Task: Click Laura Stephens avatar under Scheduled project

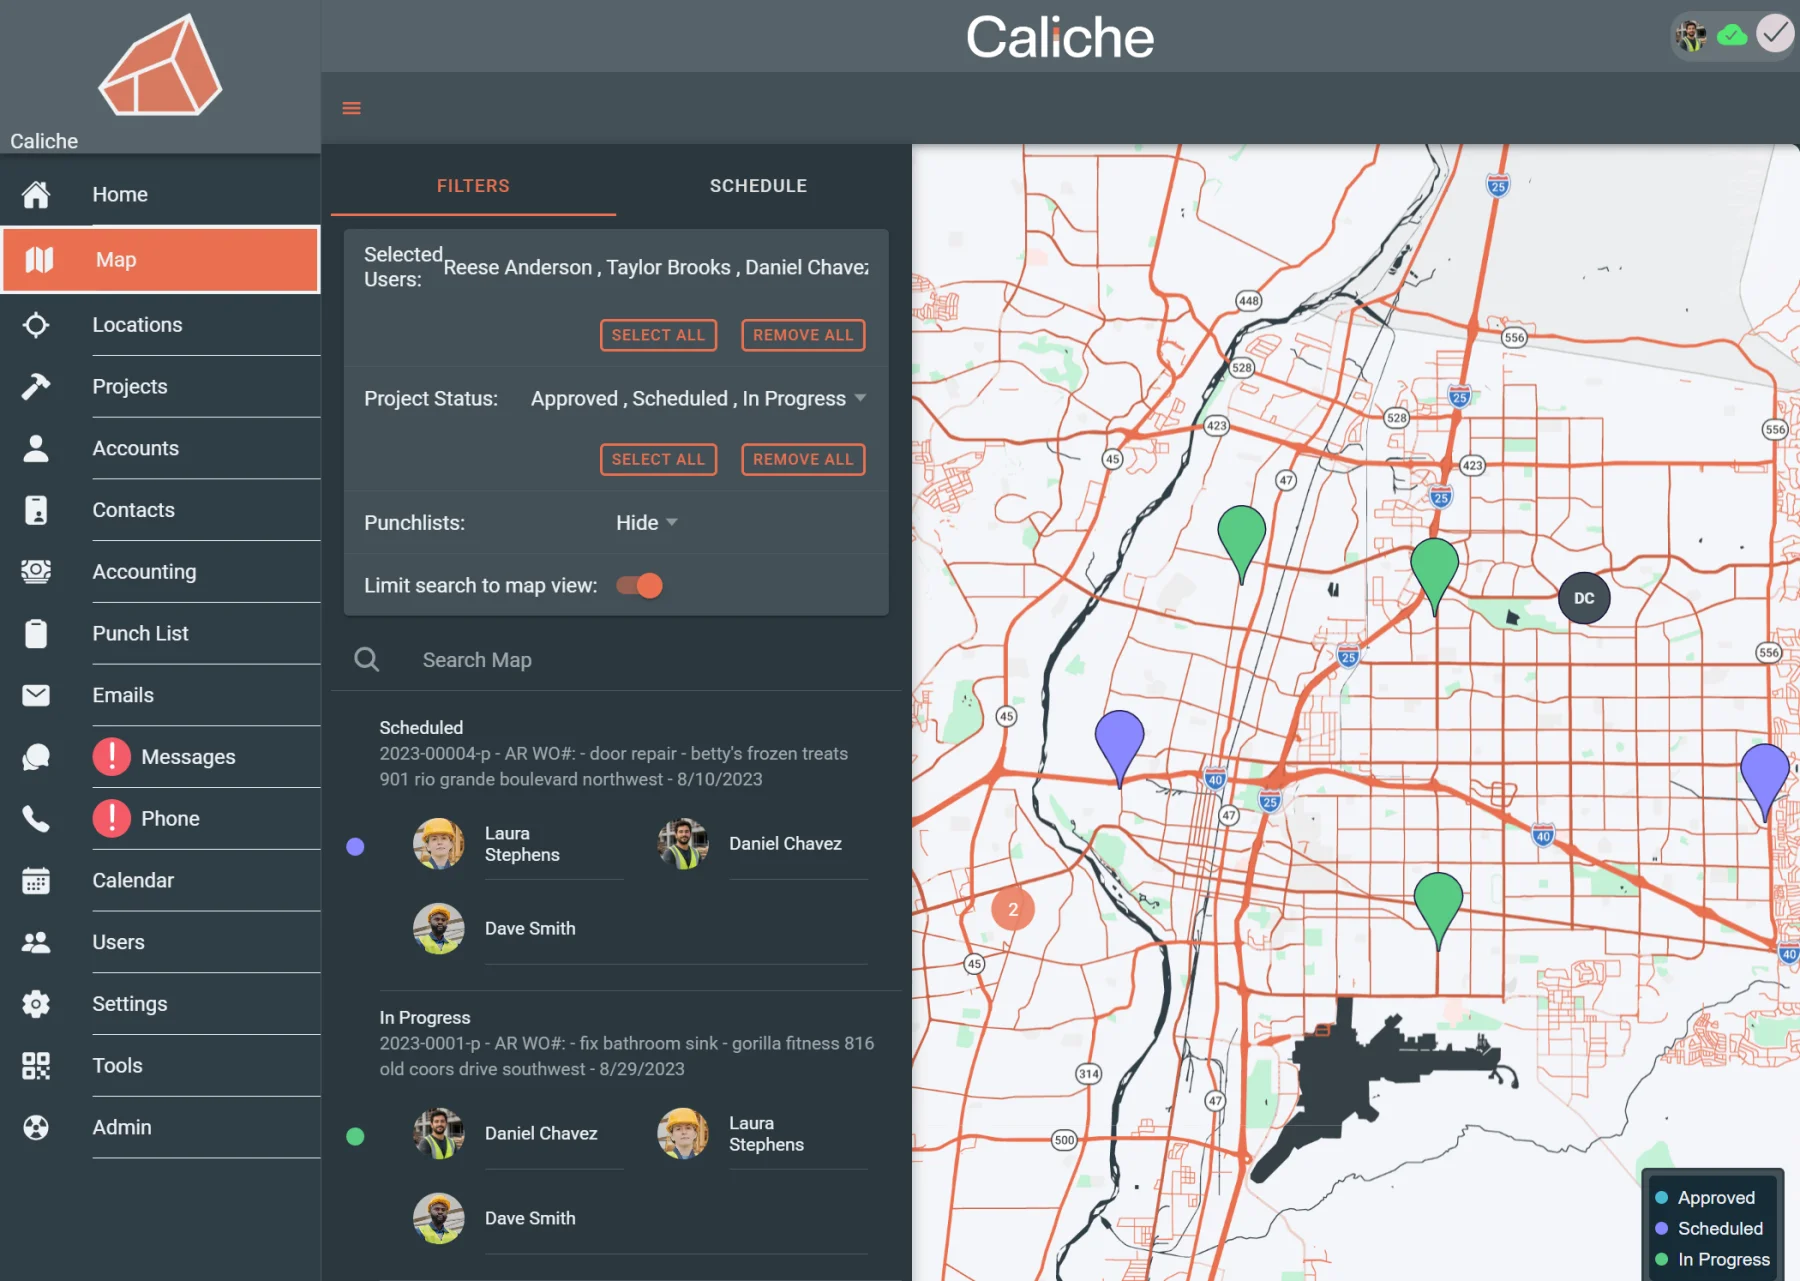Action: 439,844
